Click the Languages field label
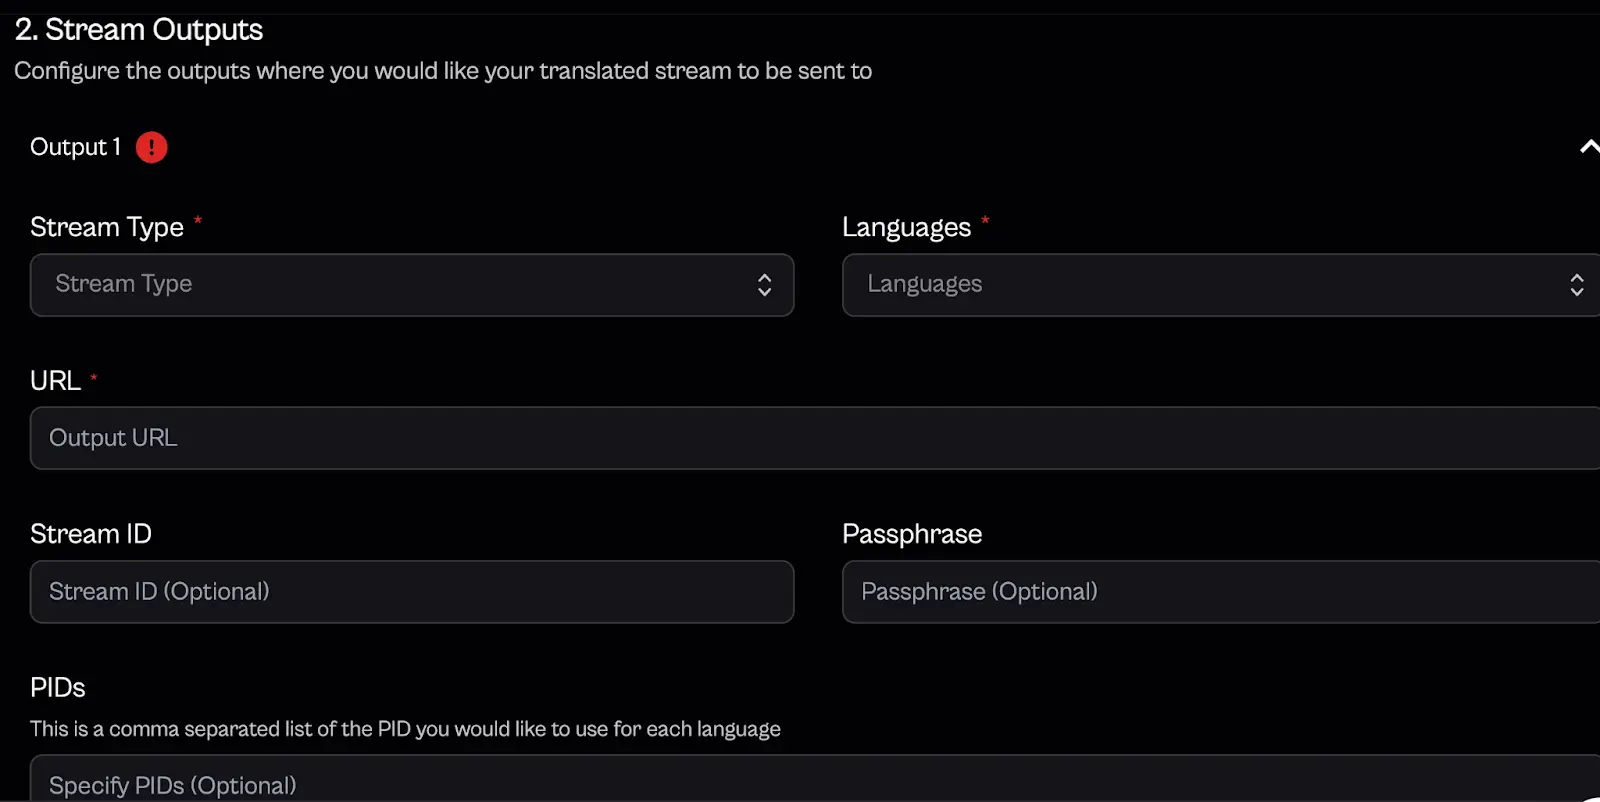The image size is (1600, 802). (x=906, y=227)
